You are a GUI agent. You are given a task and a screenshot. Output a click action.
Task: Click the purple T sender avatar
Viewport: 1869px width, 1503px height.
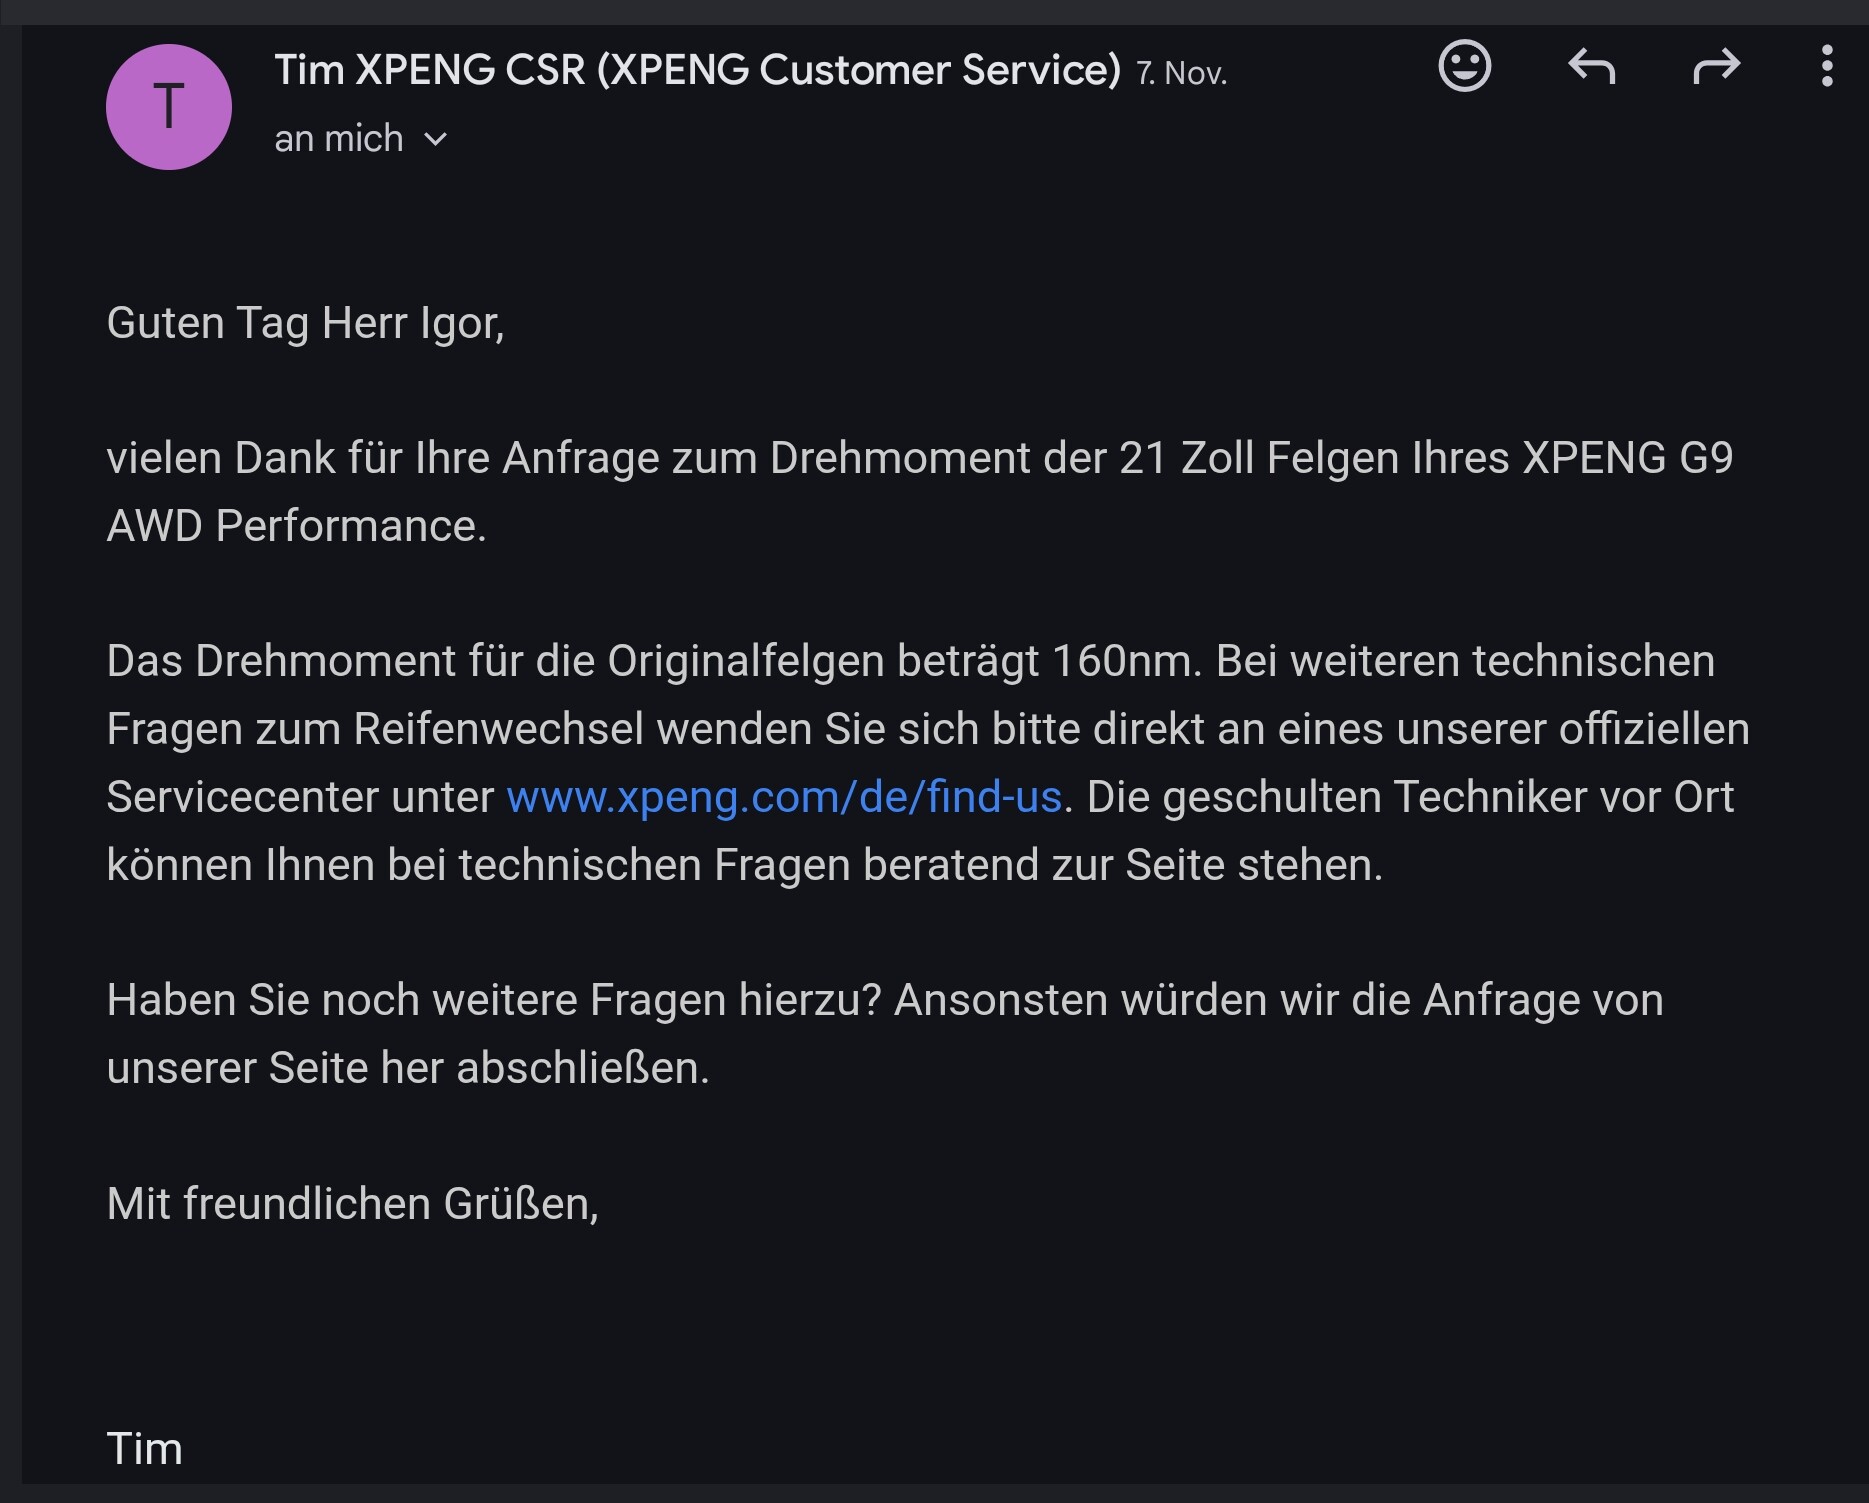tap(169, 107)
